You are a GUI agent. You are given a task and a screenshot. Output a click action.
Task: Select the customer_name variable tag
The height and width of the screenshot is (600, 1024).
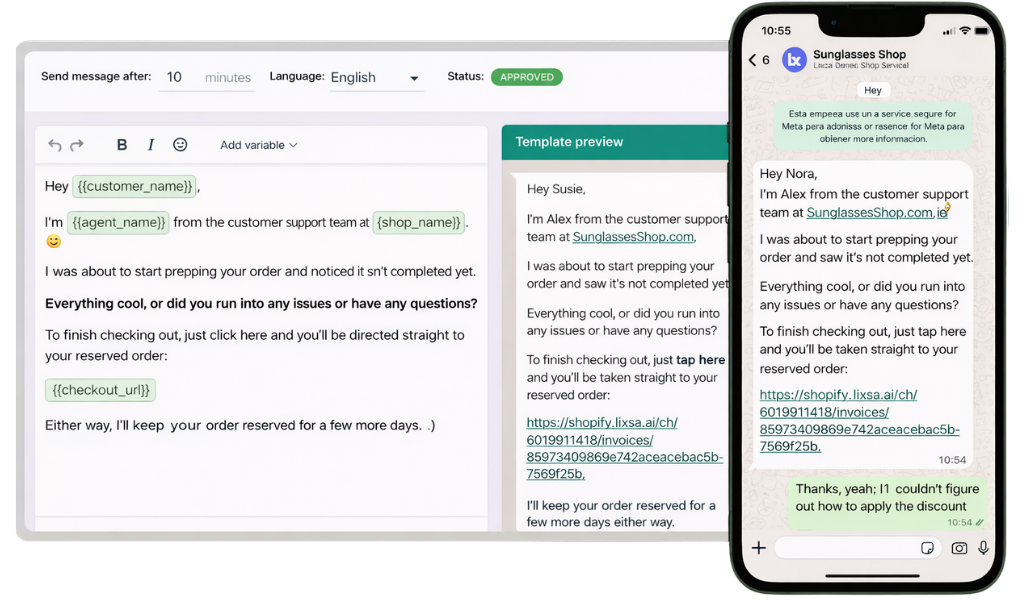point(134,186)
